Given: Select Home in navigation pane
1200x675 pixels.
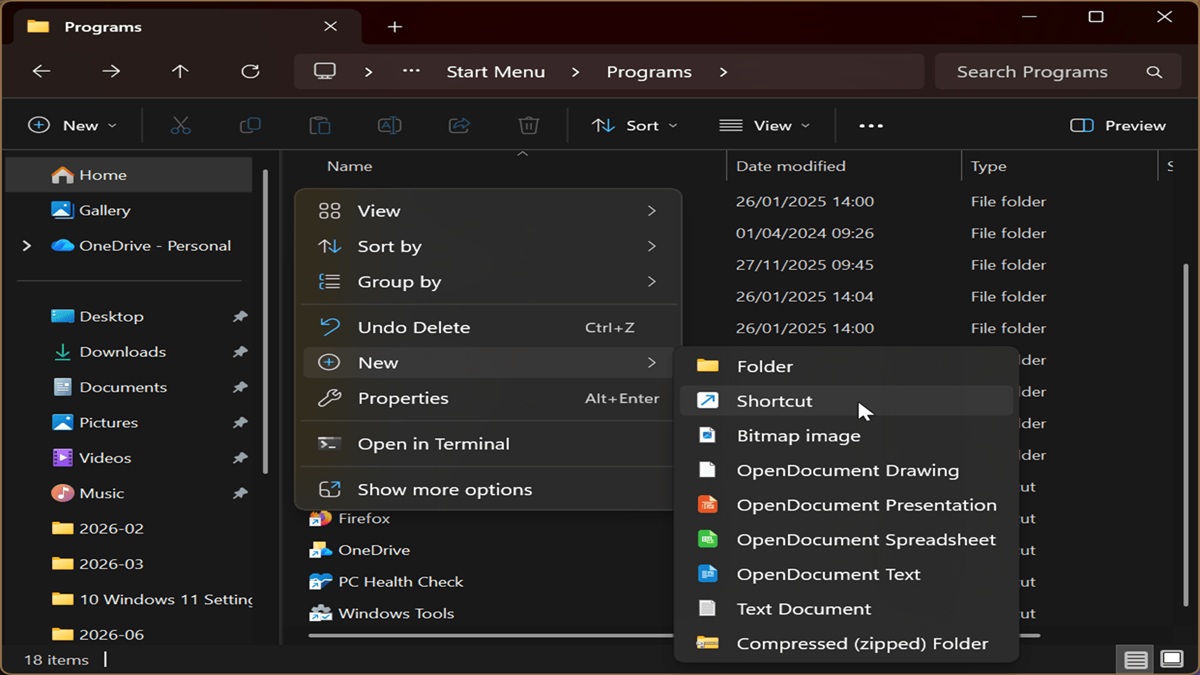Looking at the screenshot, I should tap(130, 175).
